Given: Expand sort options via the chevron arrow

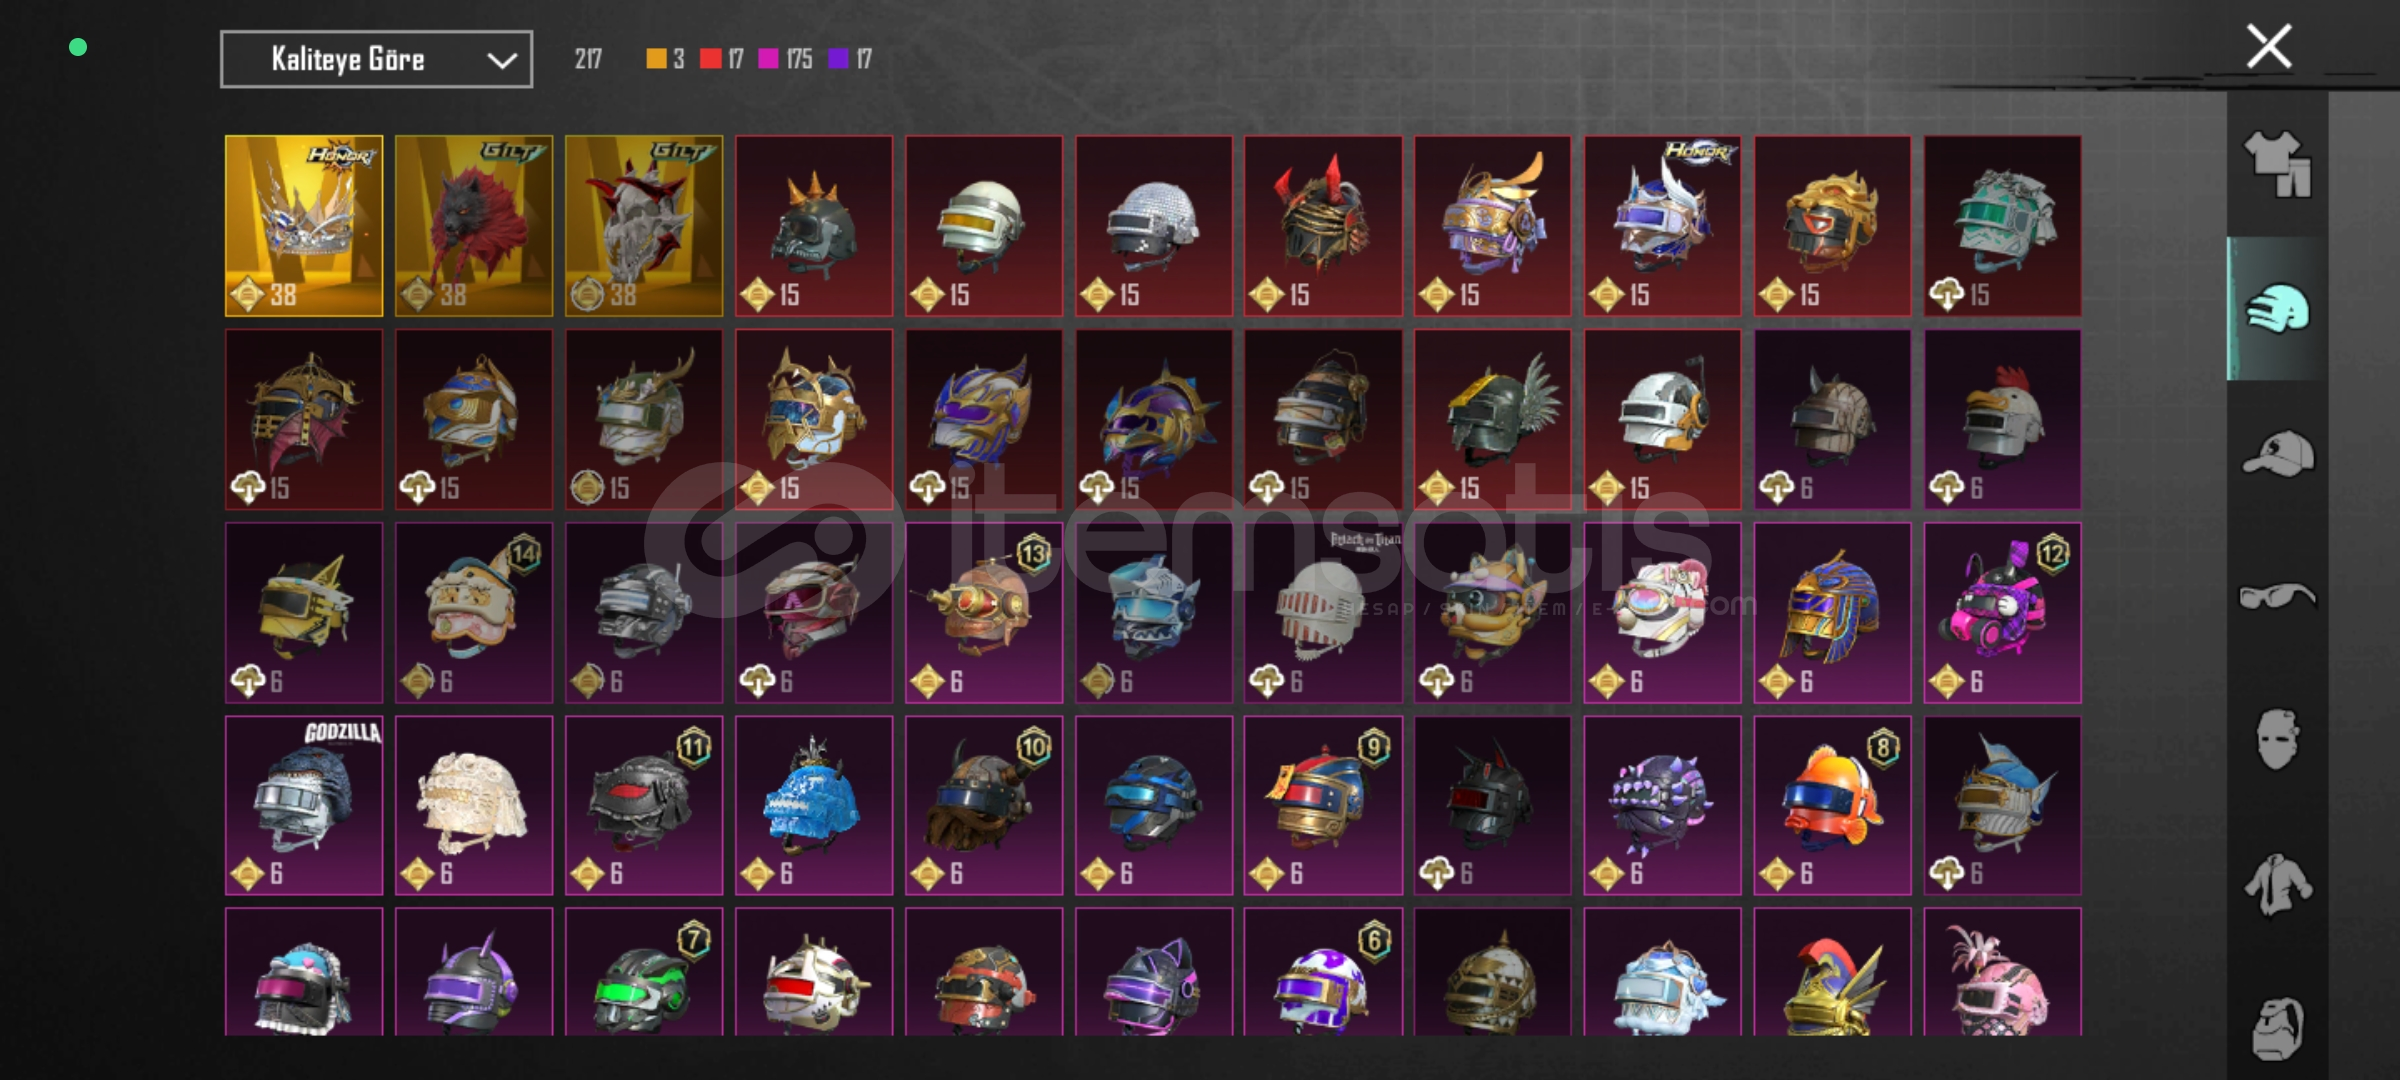Looking at the screenshot, I should coord(501,60).
